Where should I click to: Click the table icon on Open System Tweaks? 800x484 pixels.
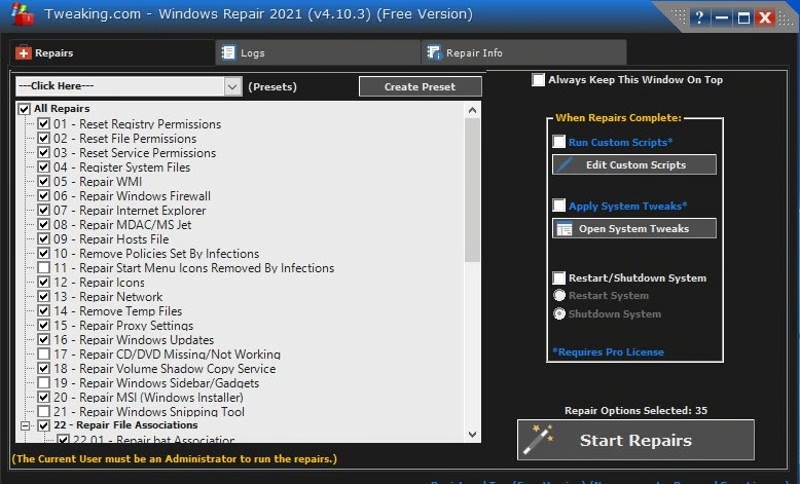tap(564, 228)
